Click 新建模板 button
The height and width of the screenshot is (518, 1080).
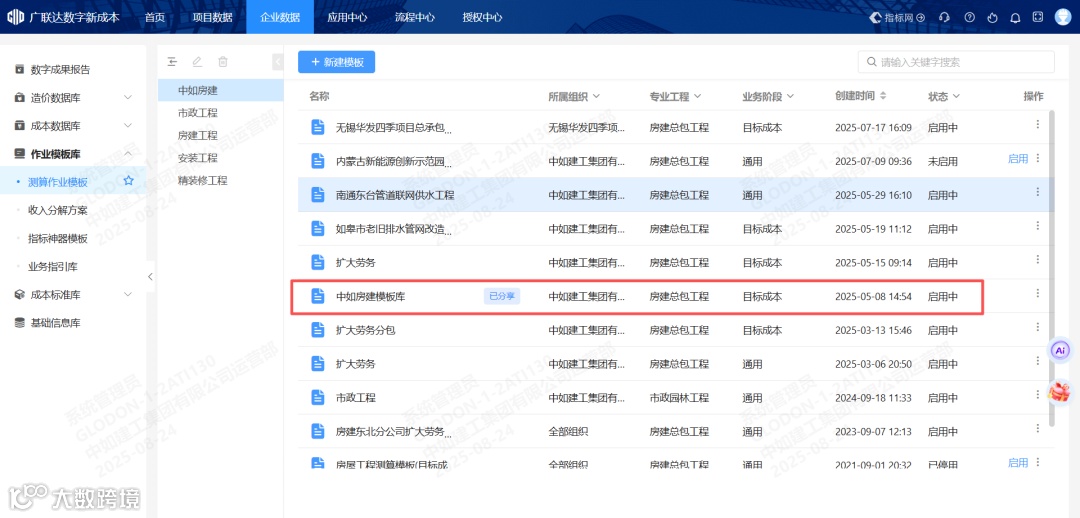click(336, 62)
